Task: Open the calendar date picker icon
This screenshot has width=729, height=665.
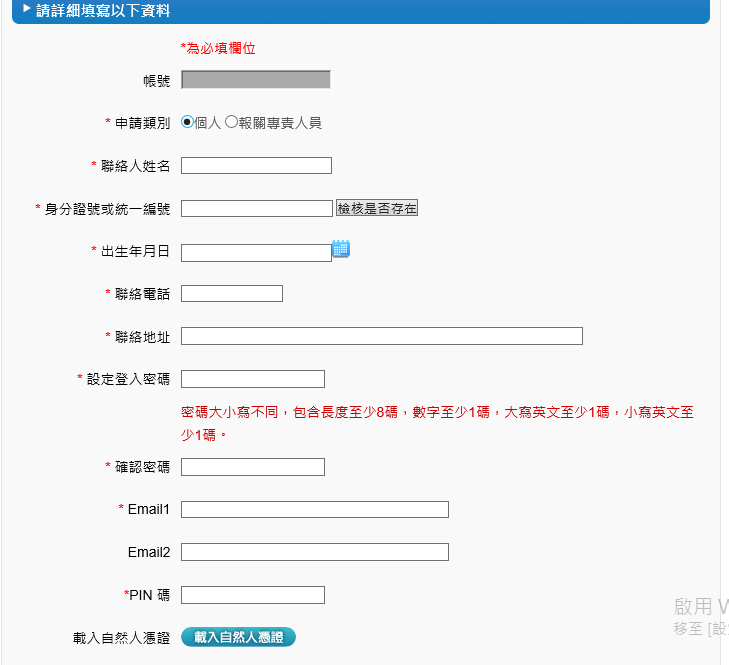Action: pyautogui.click(x=341, y=249)
